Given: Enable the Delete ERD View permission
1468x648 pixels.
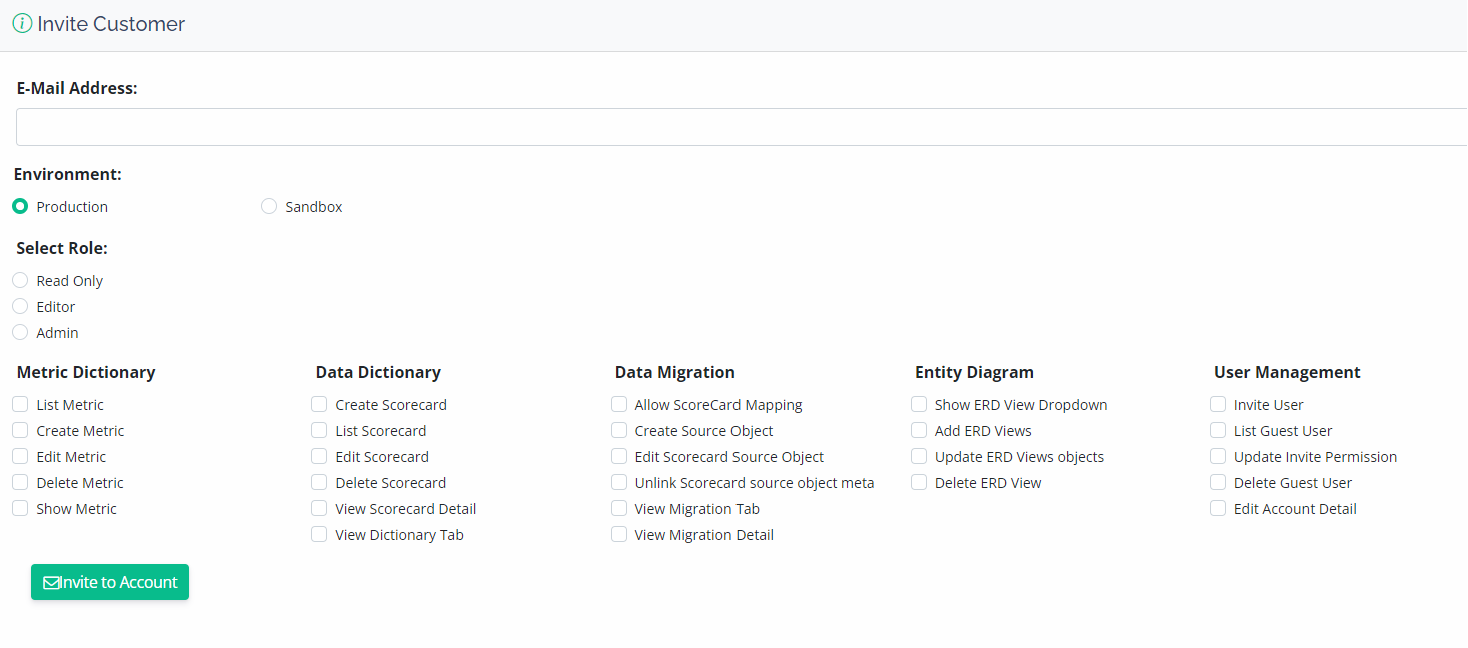Looking at the screenshot, I should [x=918, y=482].
